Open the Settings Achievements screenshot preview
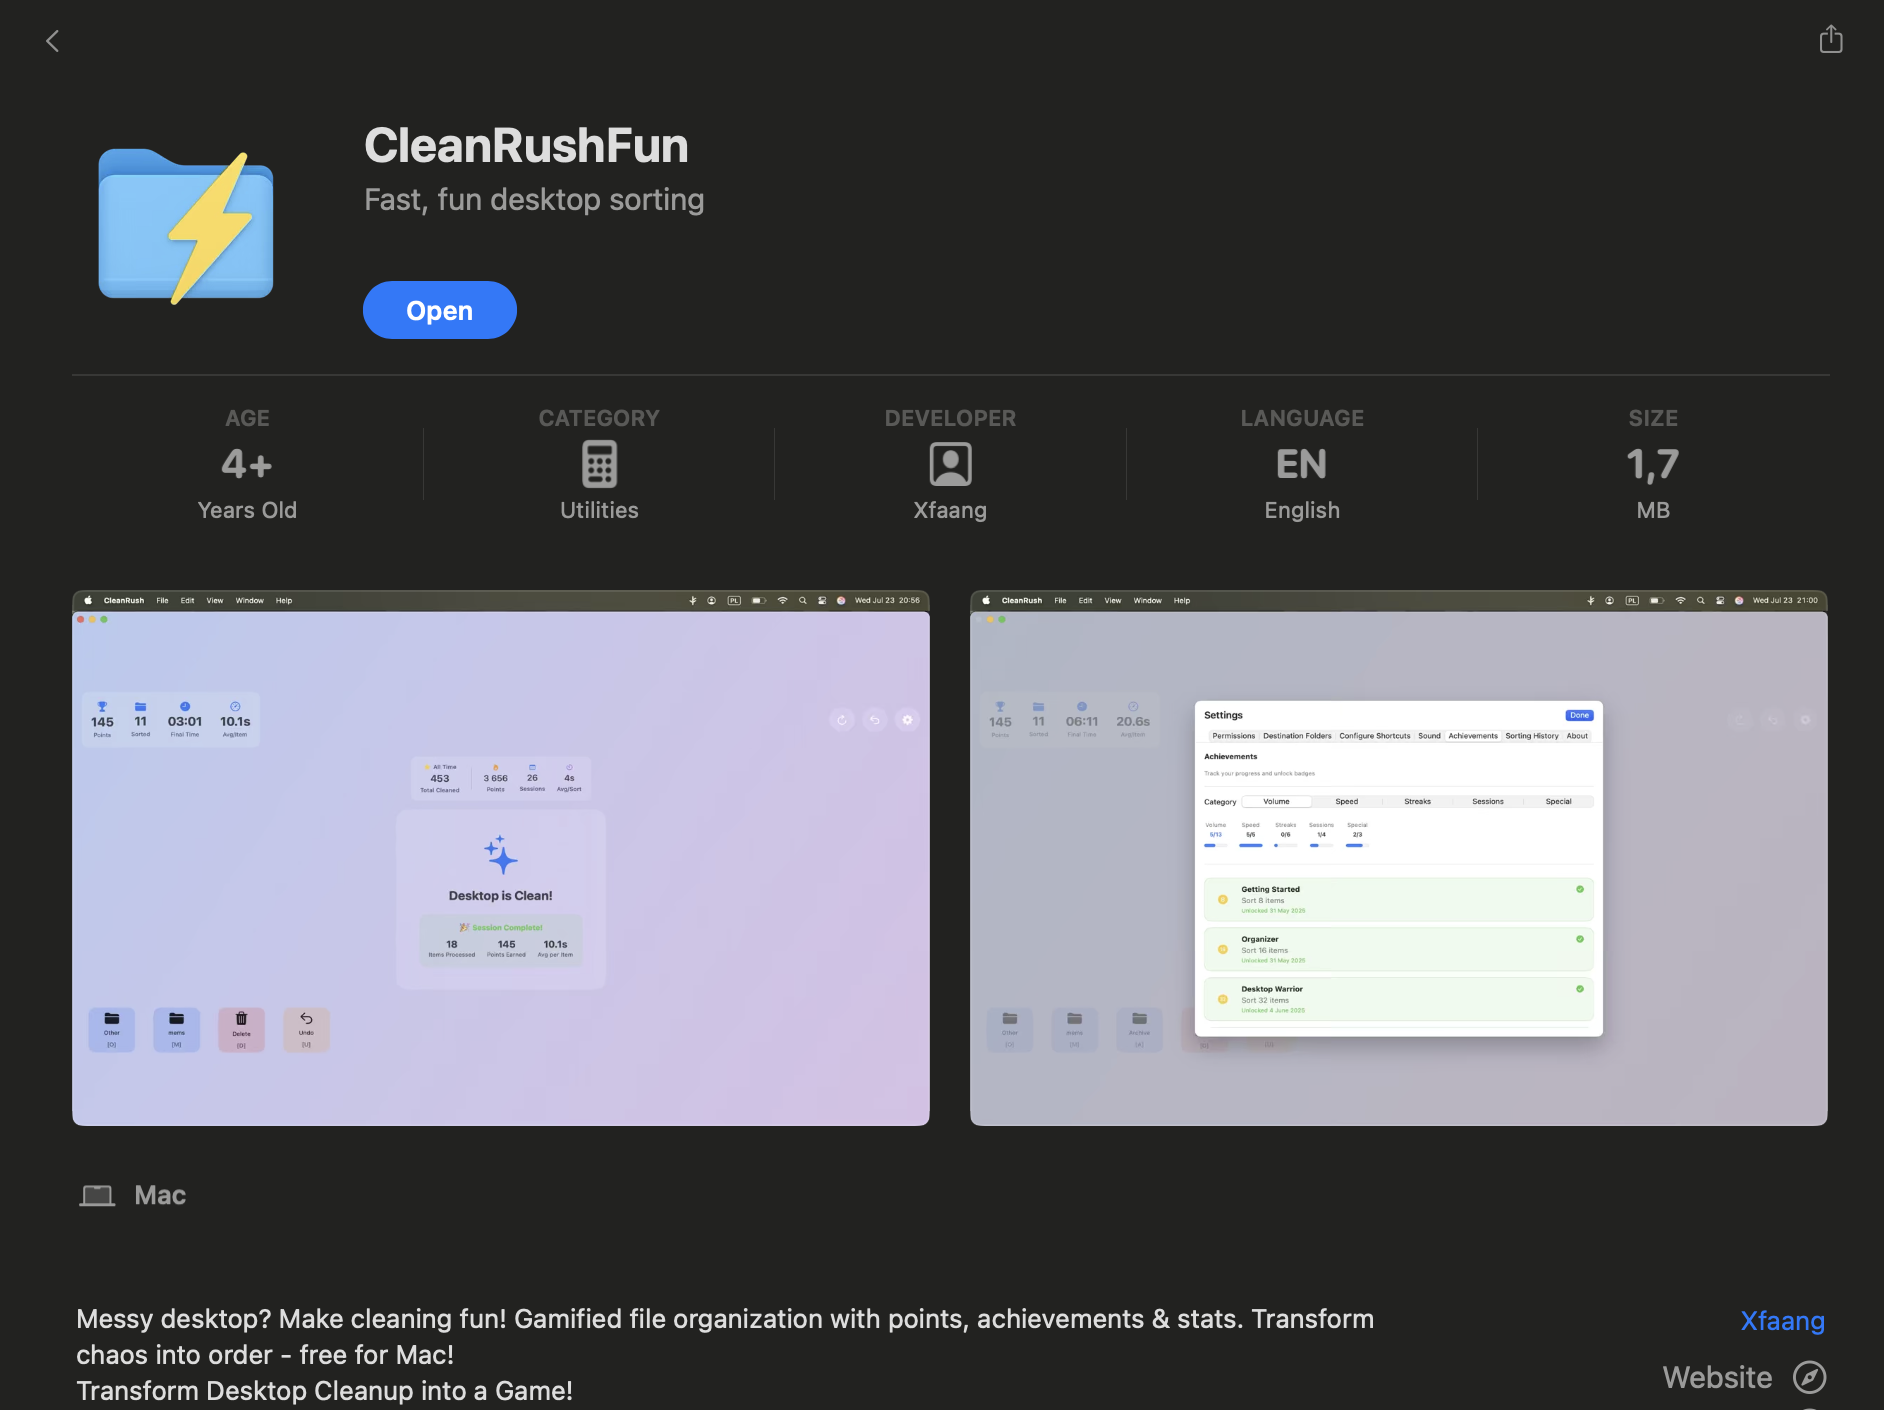This screenshot has width=1884, height=1410. [1399, 858]
